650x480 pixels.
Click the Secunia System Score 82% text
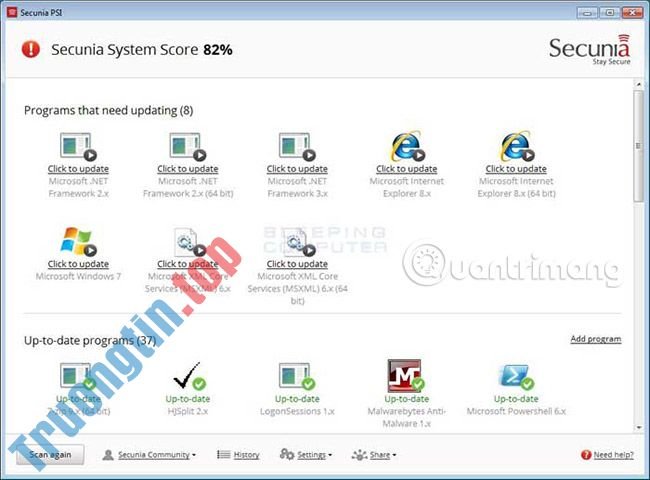click(x=141, y=50)
